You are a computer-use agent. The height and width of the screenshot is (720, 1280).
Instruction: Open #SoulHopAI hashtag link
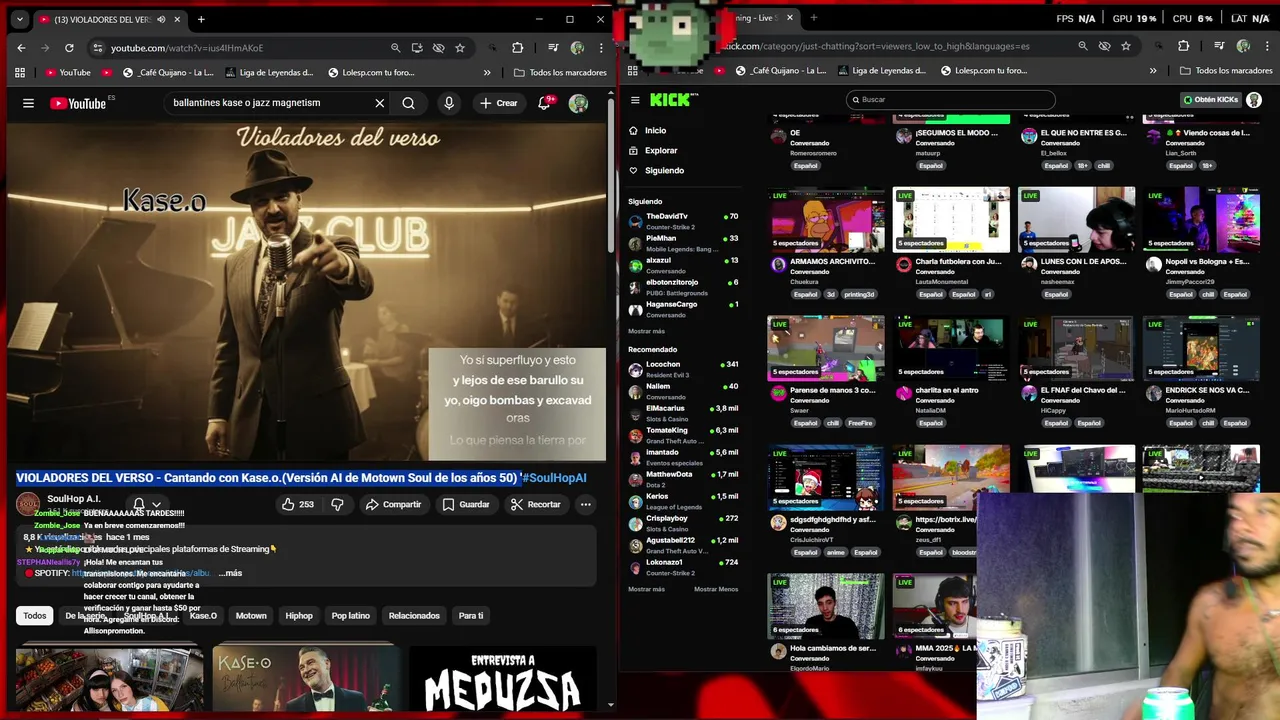(554, 478)
